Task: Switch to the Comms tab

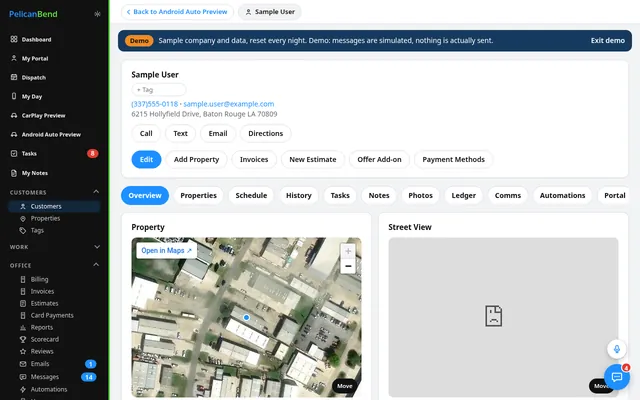Action: click(x=508, y=196)
